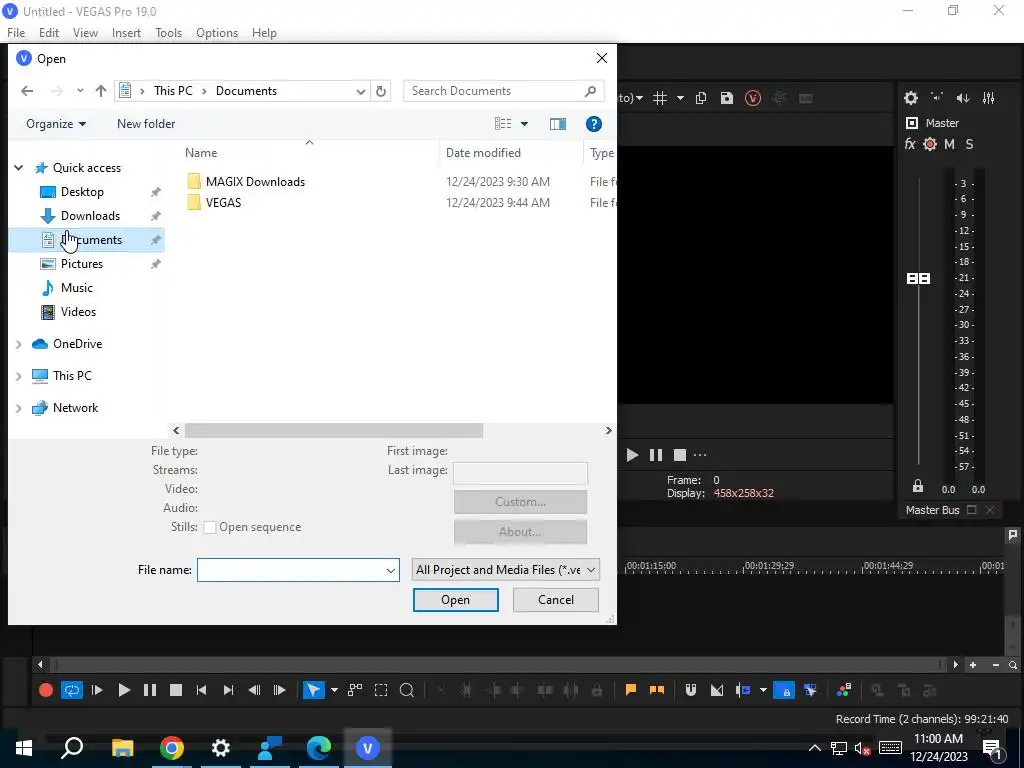Open the edit tool dropdown arrow
This screenshot has width=1024, height=768.
[334, 690]
